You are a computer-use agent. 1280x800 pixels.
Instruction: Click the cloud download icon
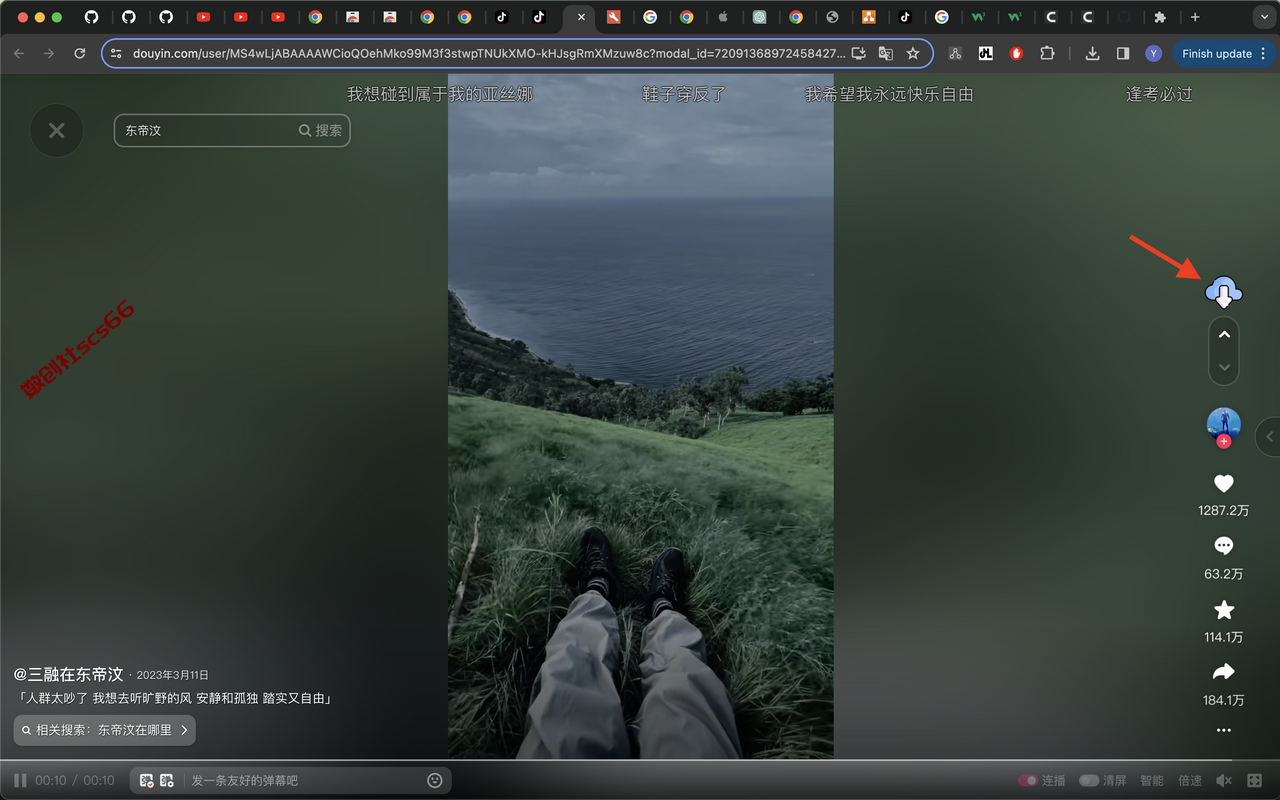(x=1223, y=292)
